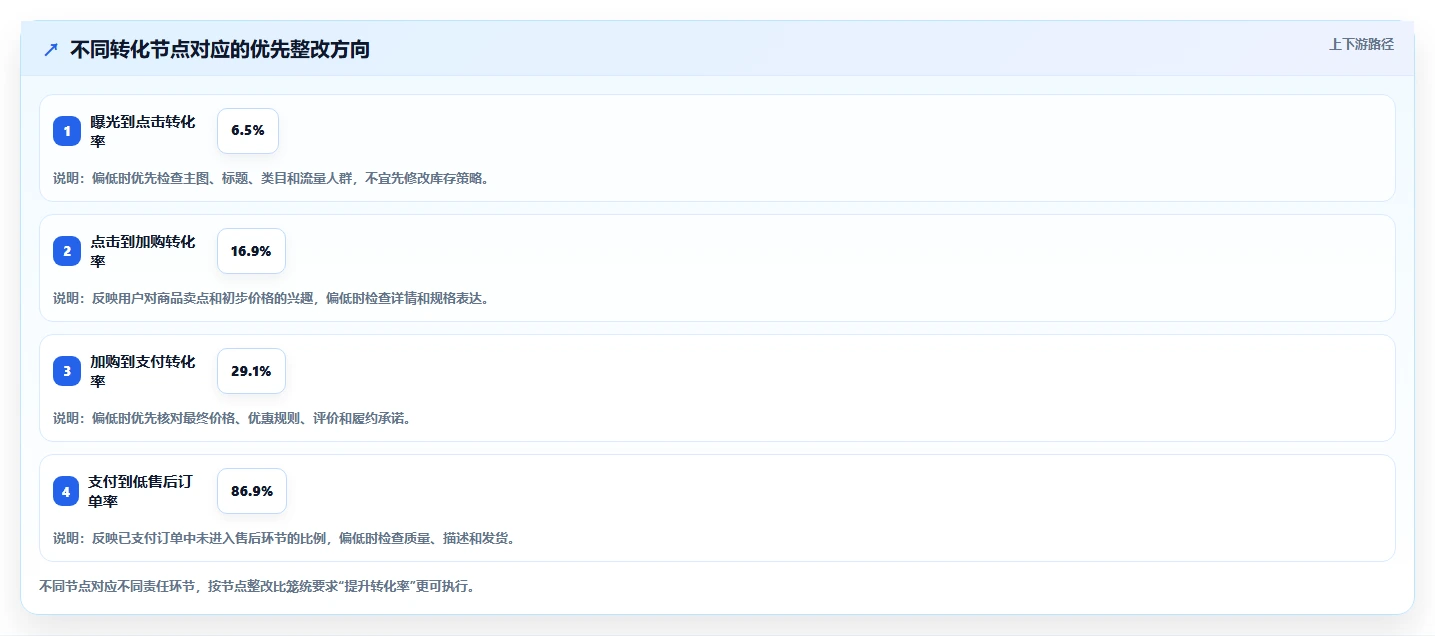Click the 点击到加购转化率 label
The width and height of the screenshot is (1435, 636).
pyautogui.click(x=143, y=251)
